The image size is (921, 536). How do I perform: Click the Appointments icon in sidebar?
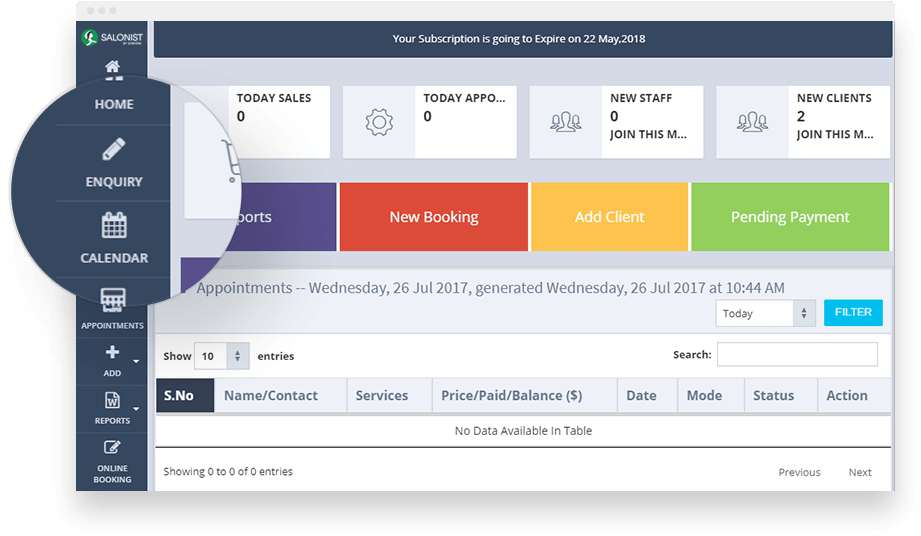pyautogui.click(x=112, y=300)
